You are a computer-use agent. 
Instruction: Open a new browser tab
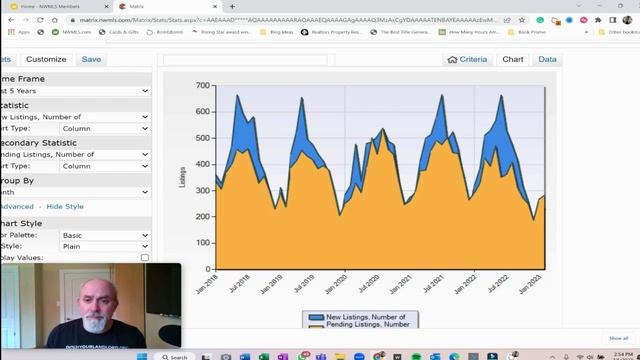[x=232, y=7]
